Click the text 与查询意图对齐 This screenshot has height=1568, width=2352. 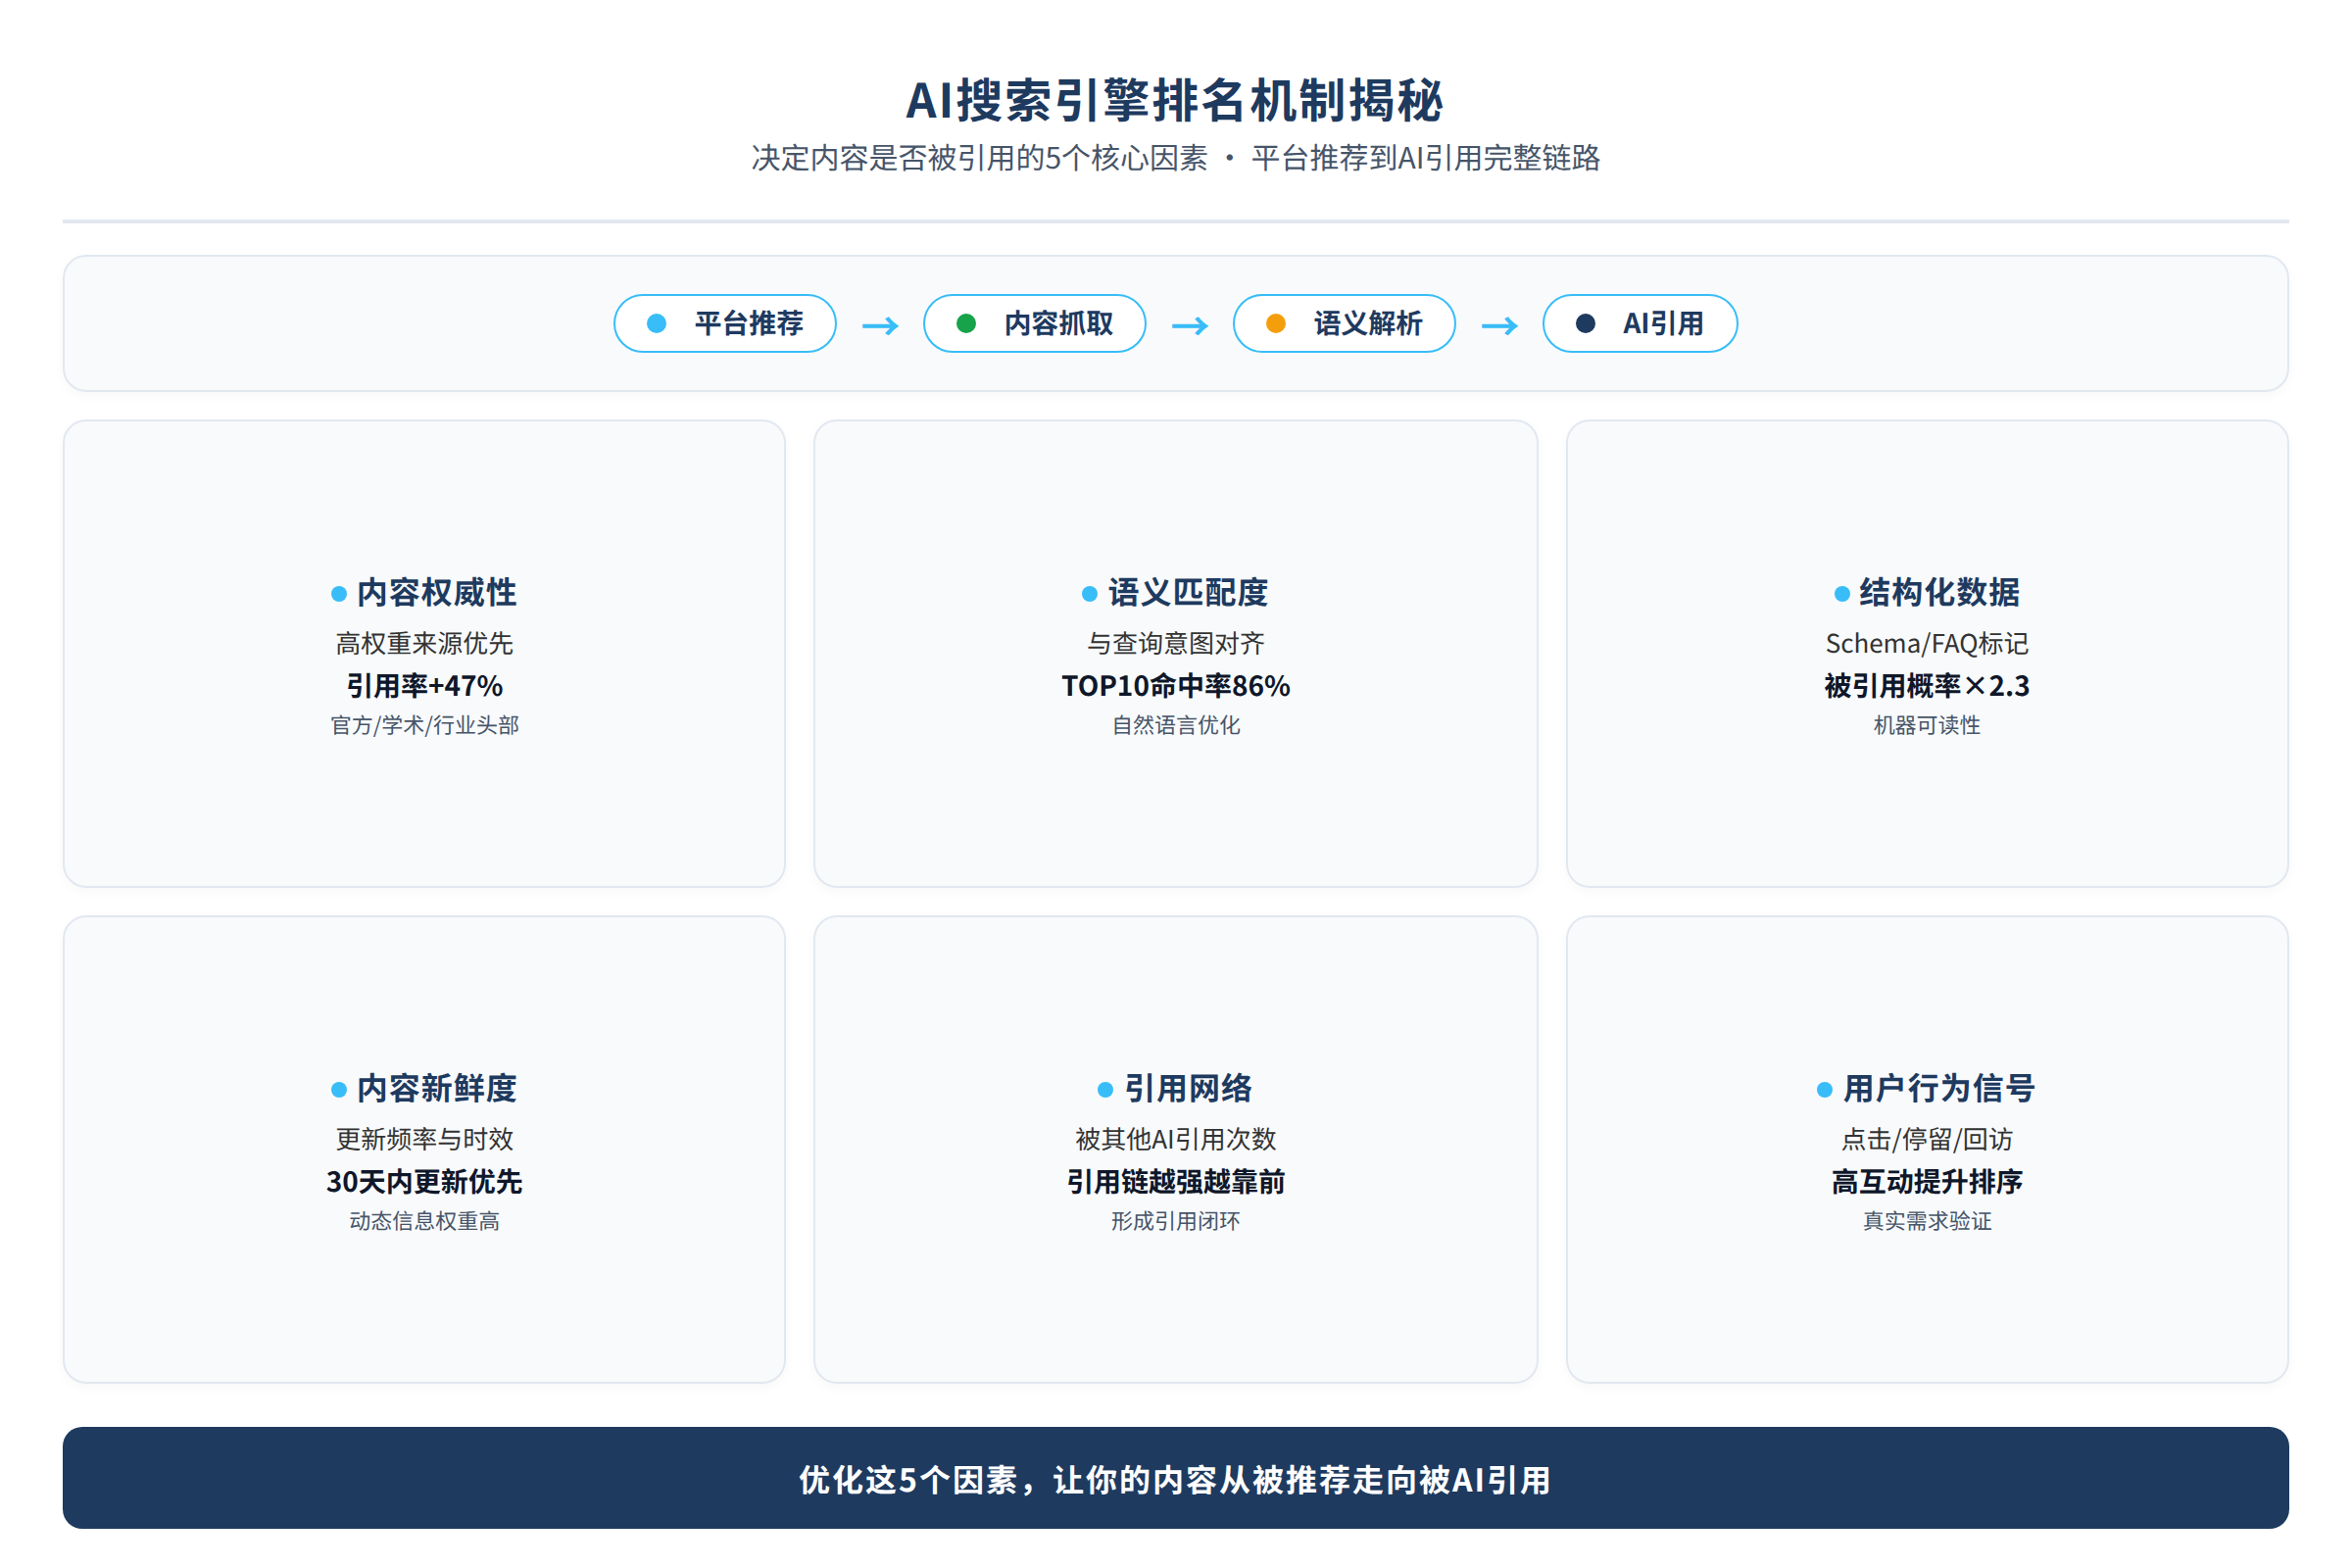(x=1176, y=643)
